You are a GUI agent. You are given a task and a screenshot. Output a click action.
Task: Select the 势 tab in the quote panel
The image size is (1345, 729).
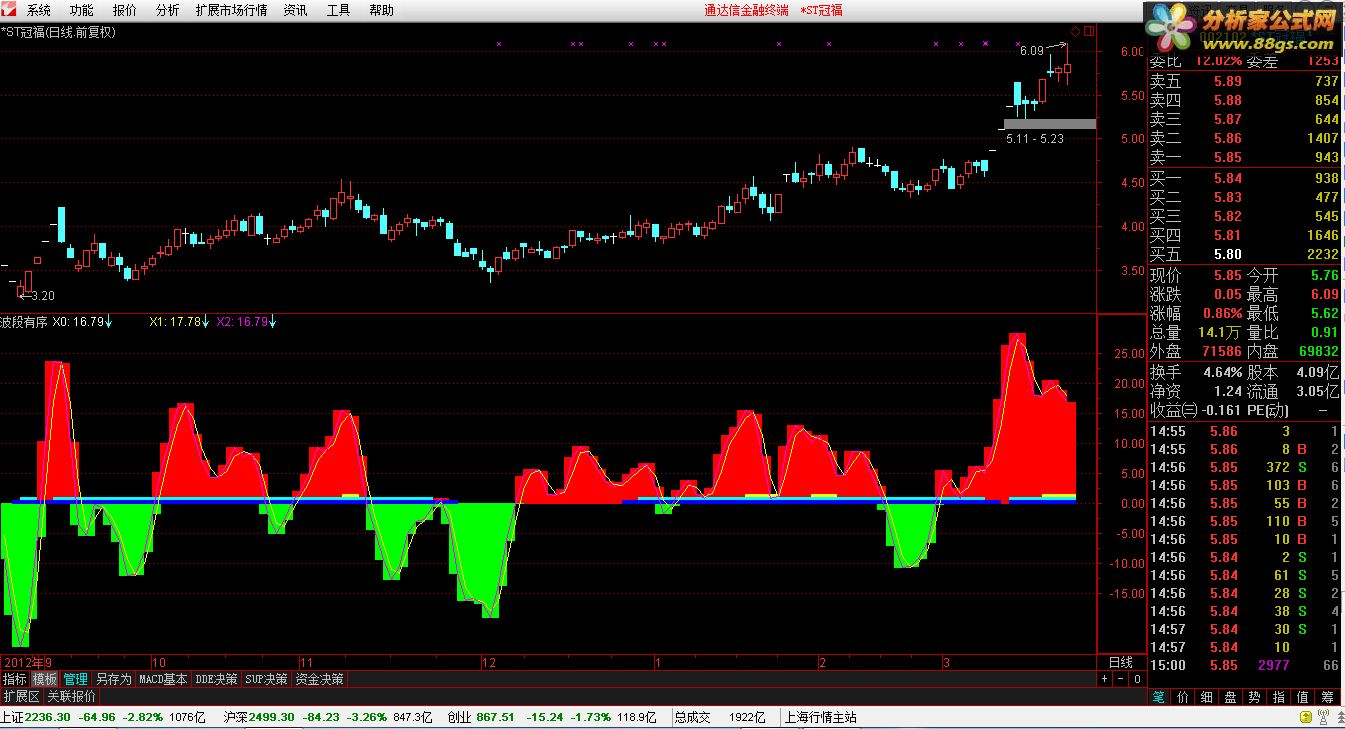(x=1255, y=697)
